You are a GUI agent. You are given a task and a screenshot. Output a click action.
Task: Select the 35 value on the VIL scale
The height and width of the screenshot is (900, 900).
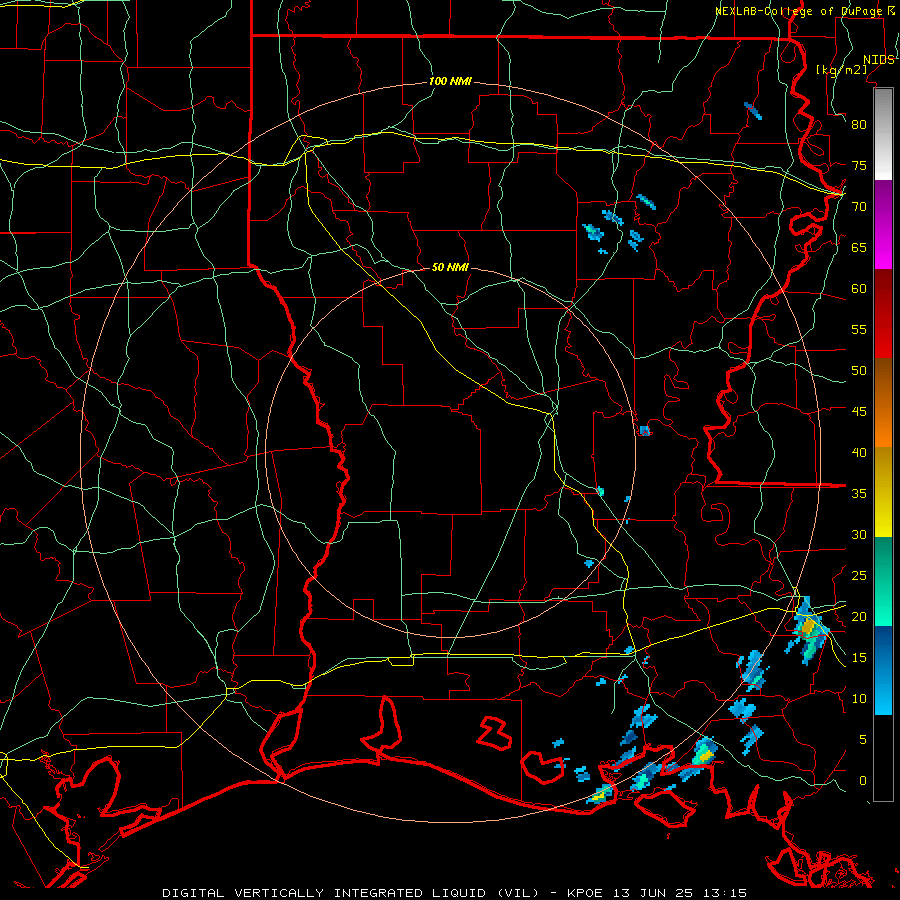coord(859,494)
